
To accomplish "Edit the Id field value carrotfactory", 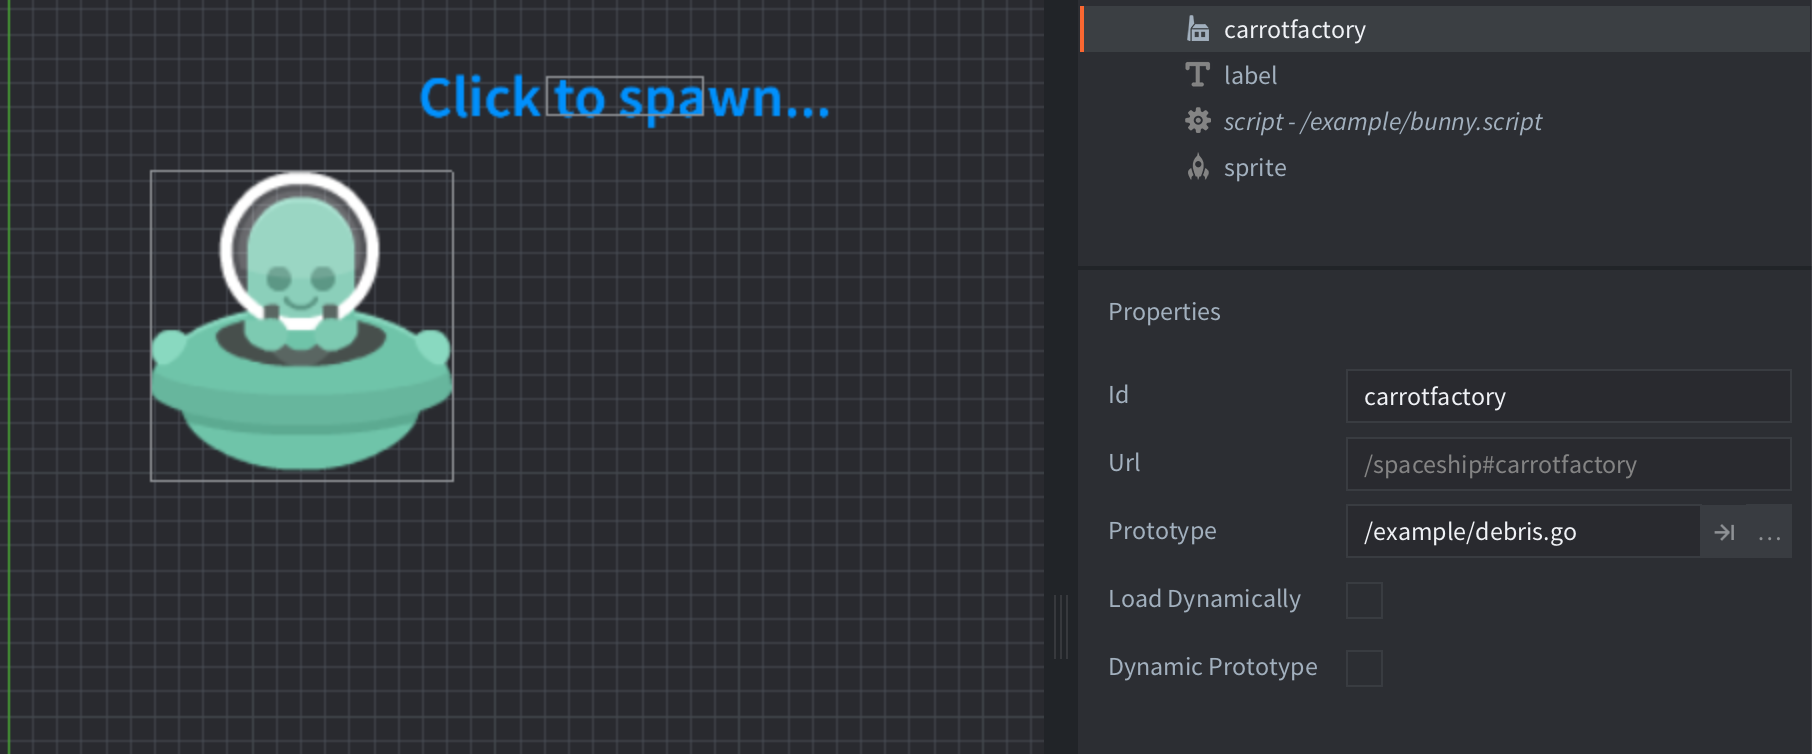I will 1568,396.
